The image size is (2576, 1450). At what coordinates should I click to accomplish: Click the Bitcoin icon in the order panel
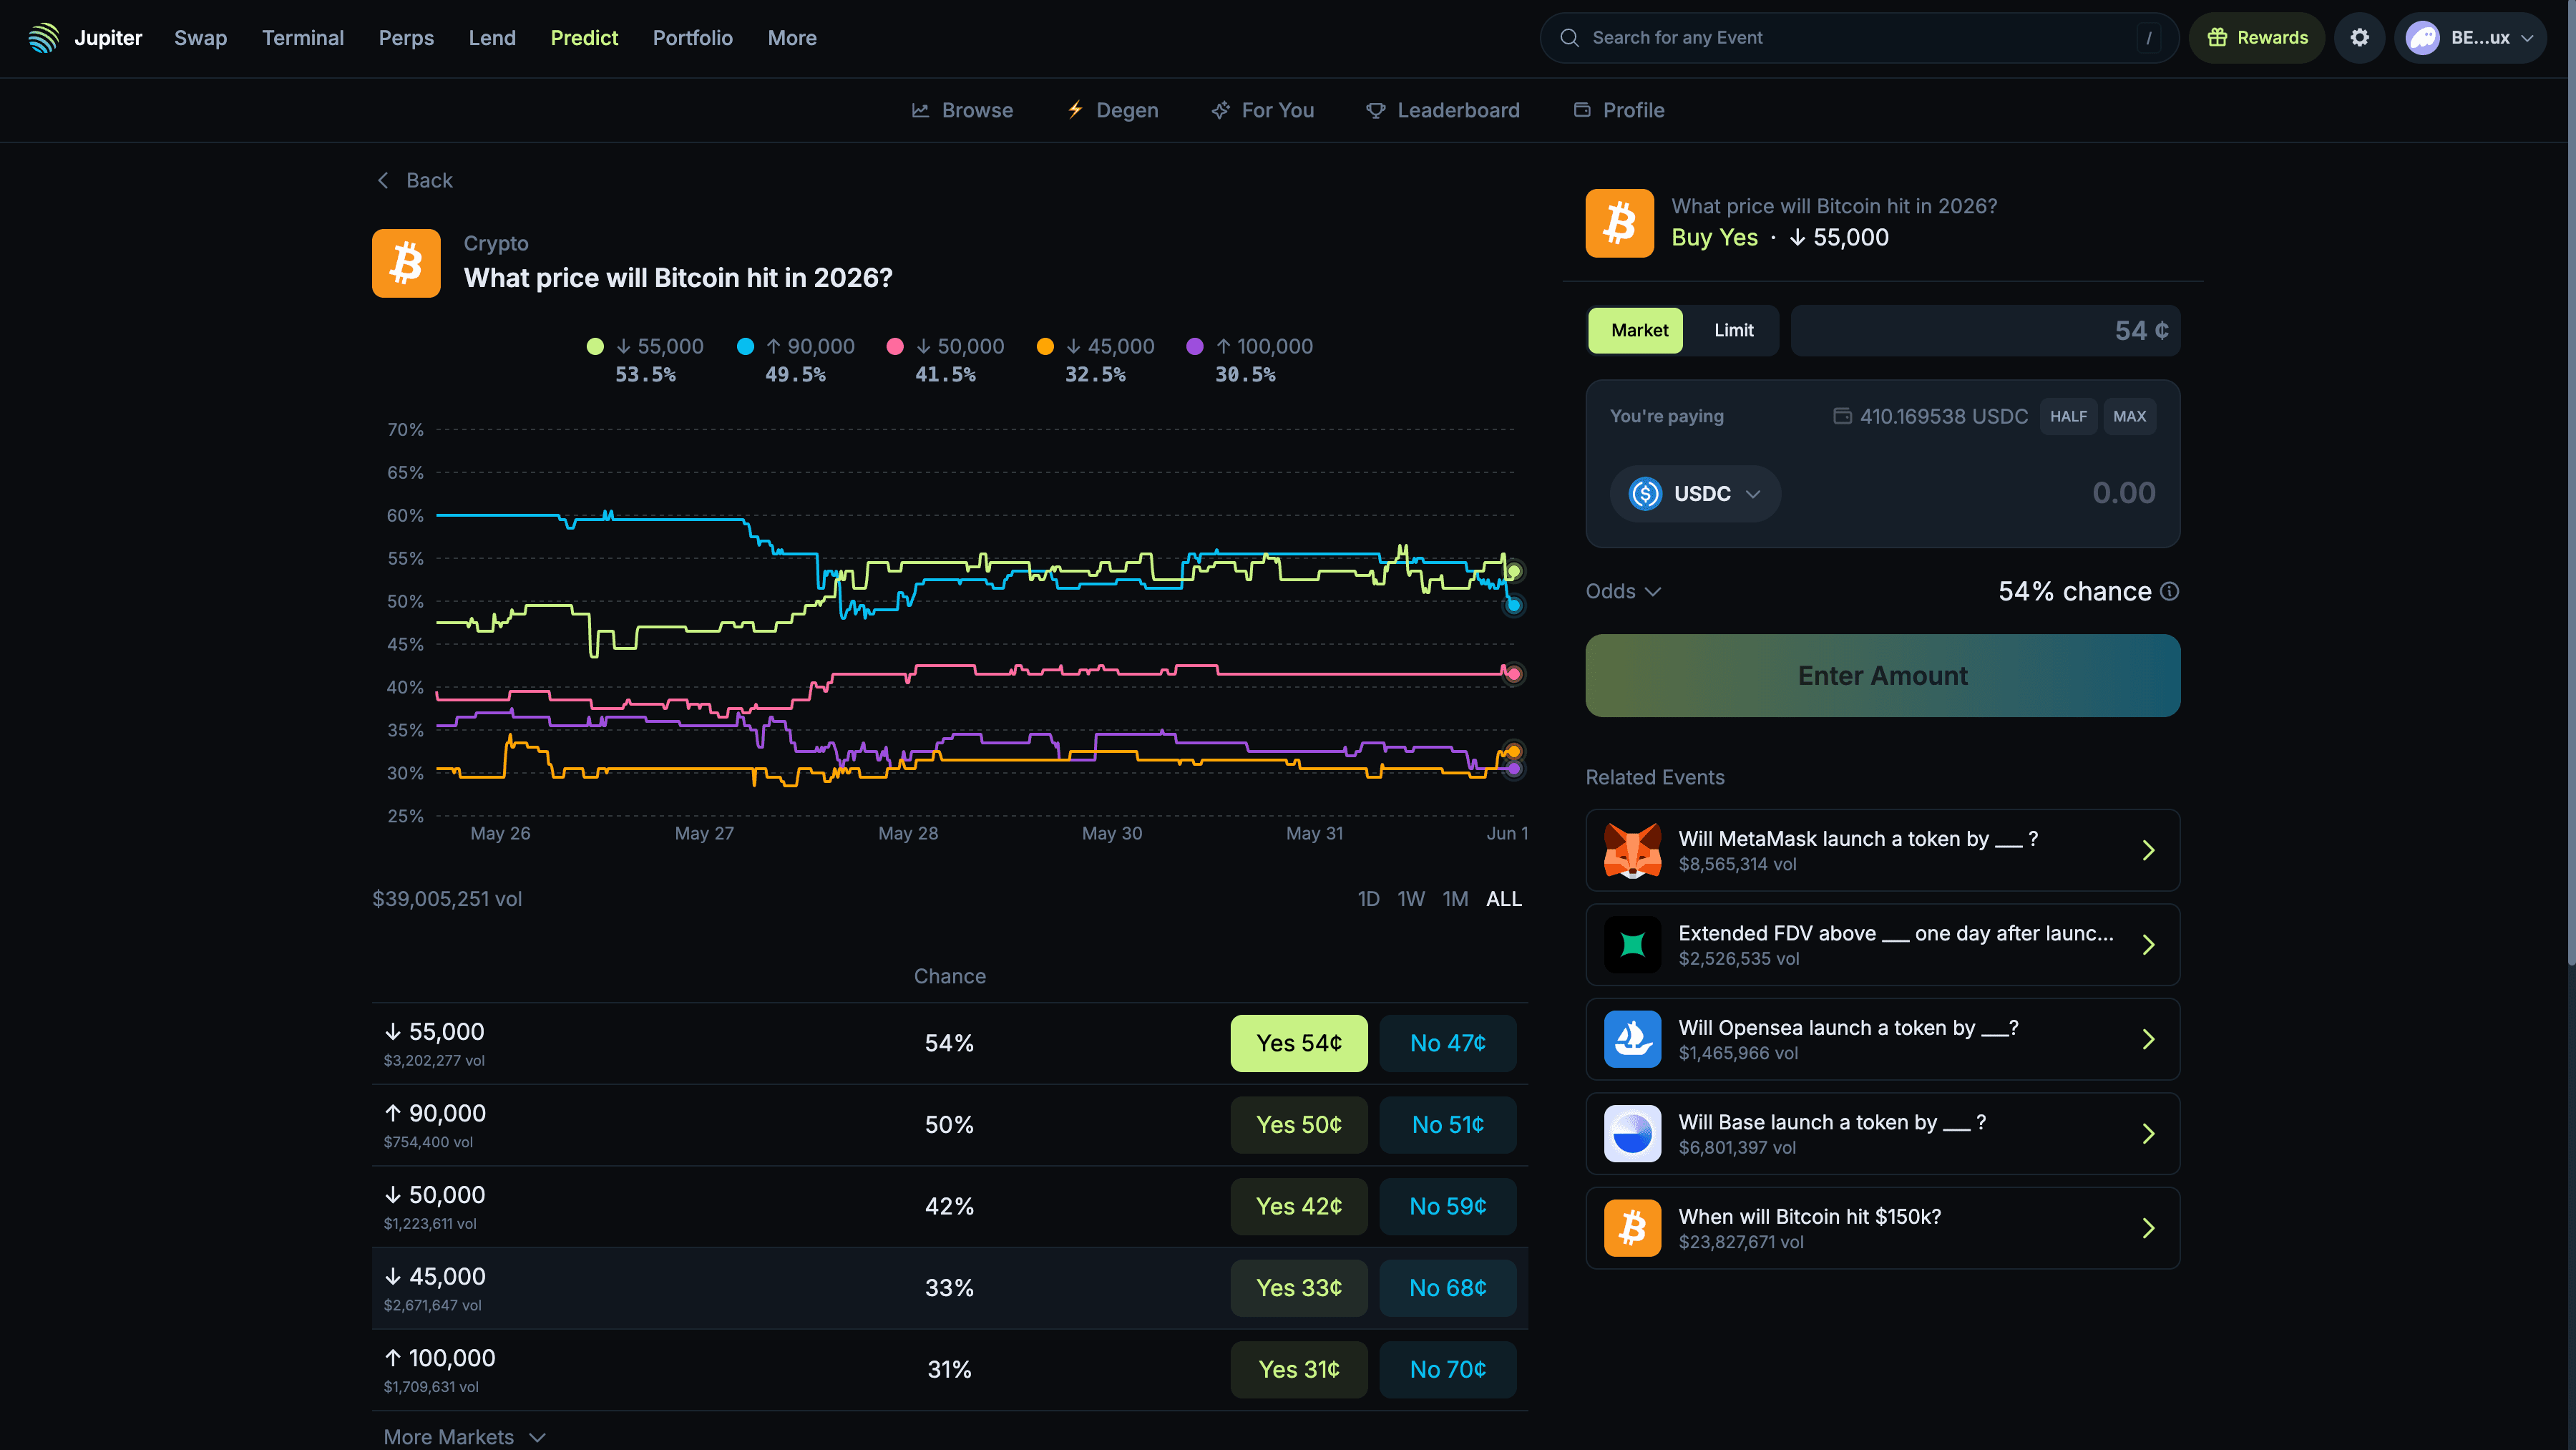click(1619, 223)
